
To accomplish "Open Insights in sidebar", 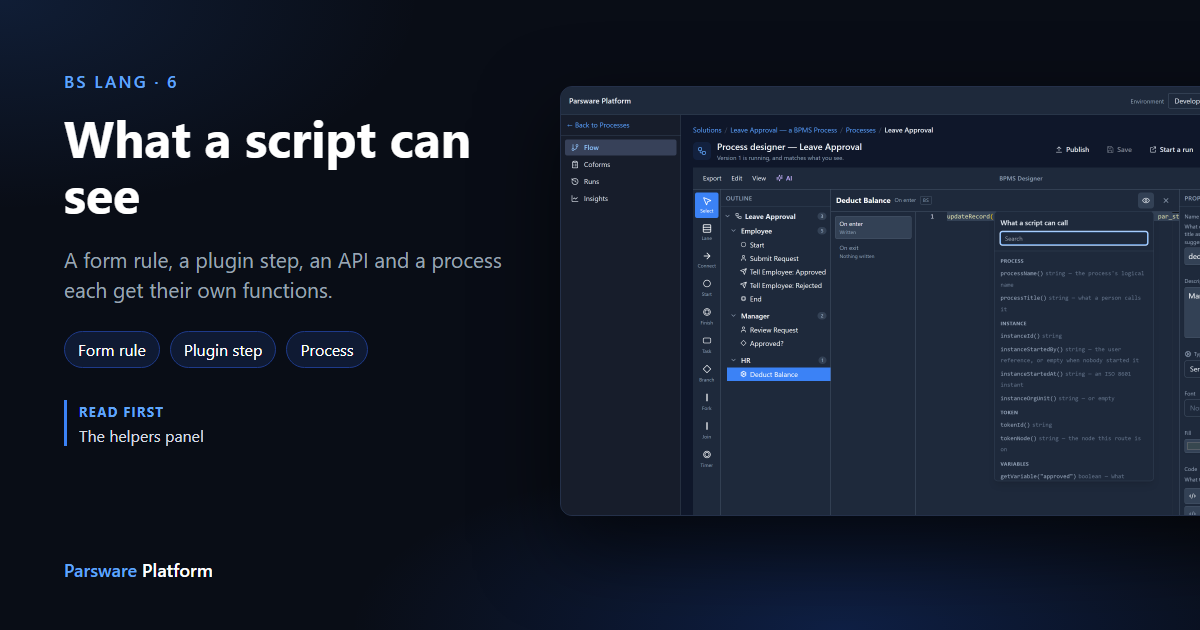I will click(x=621, y=199).
